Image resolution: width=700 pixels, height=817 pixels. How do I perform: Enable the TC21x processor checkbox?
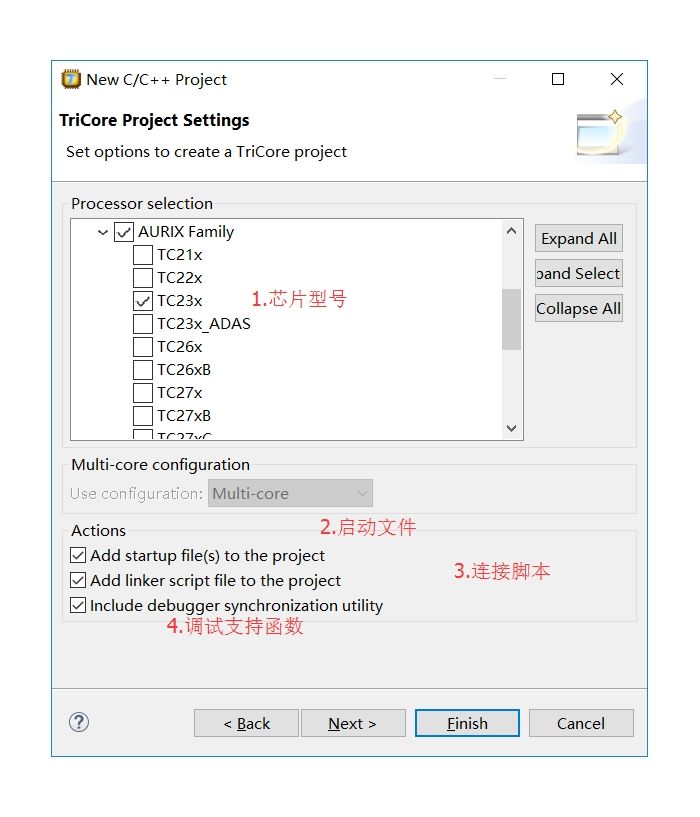pyautogui.click(x=144, y=254)
